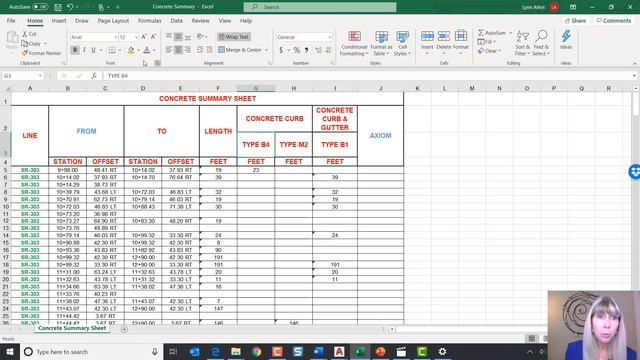Click the Undo icon
The width and height of the screenshot is (640, 360).
(x=70, y=7)
